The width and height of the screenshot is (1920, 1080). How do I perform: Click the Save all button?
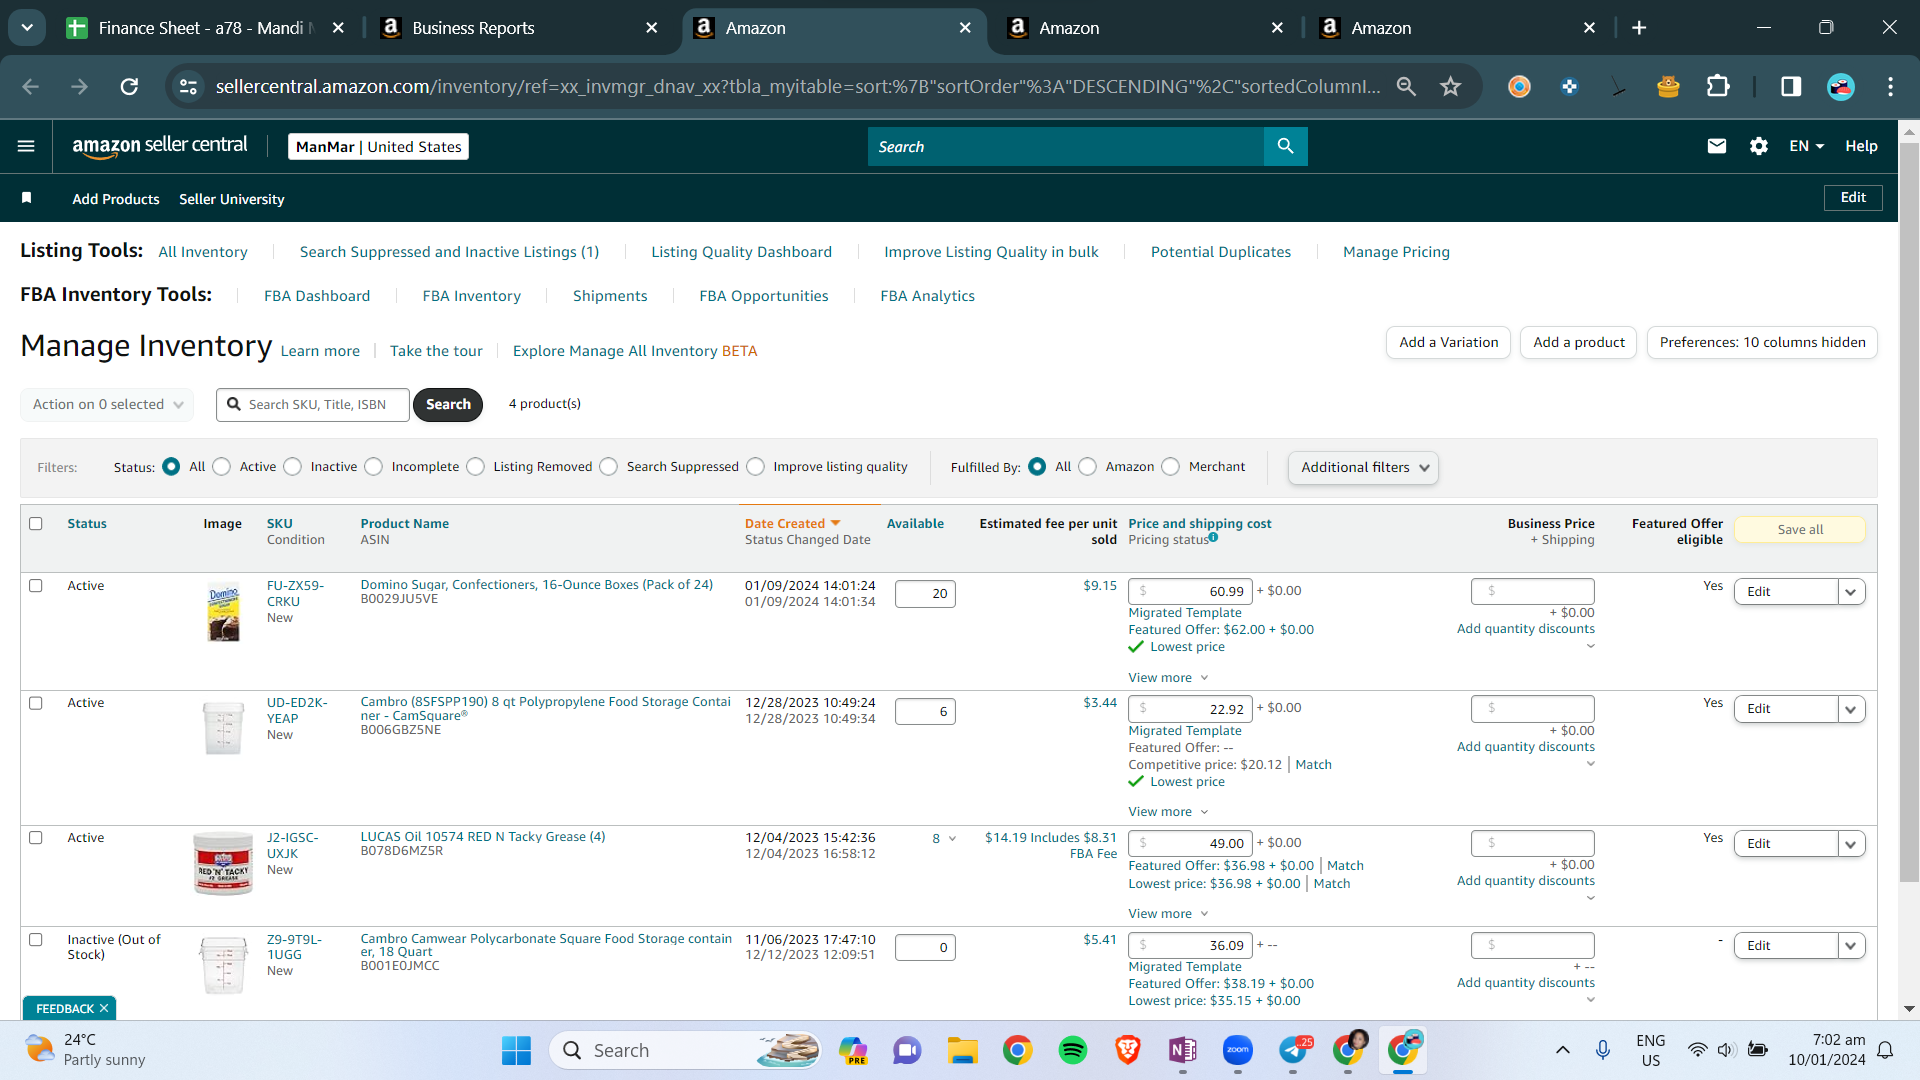pos(1800,530)
